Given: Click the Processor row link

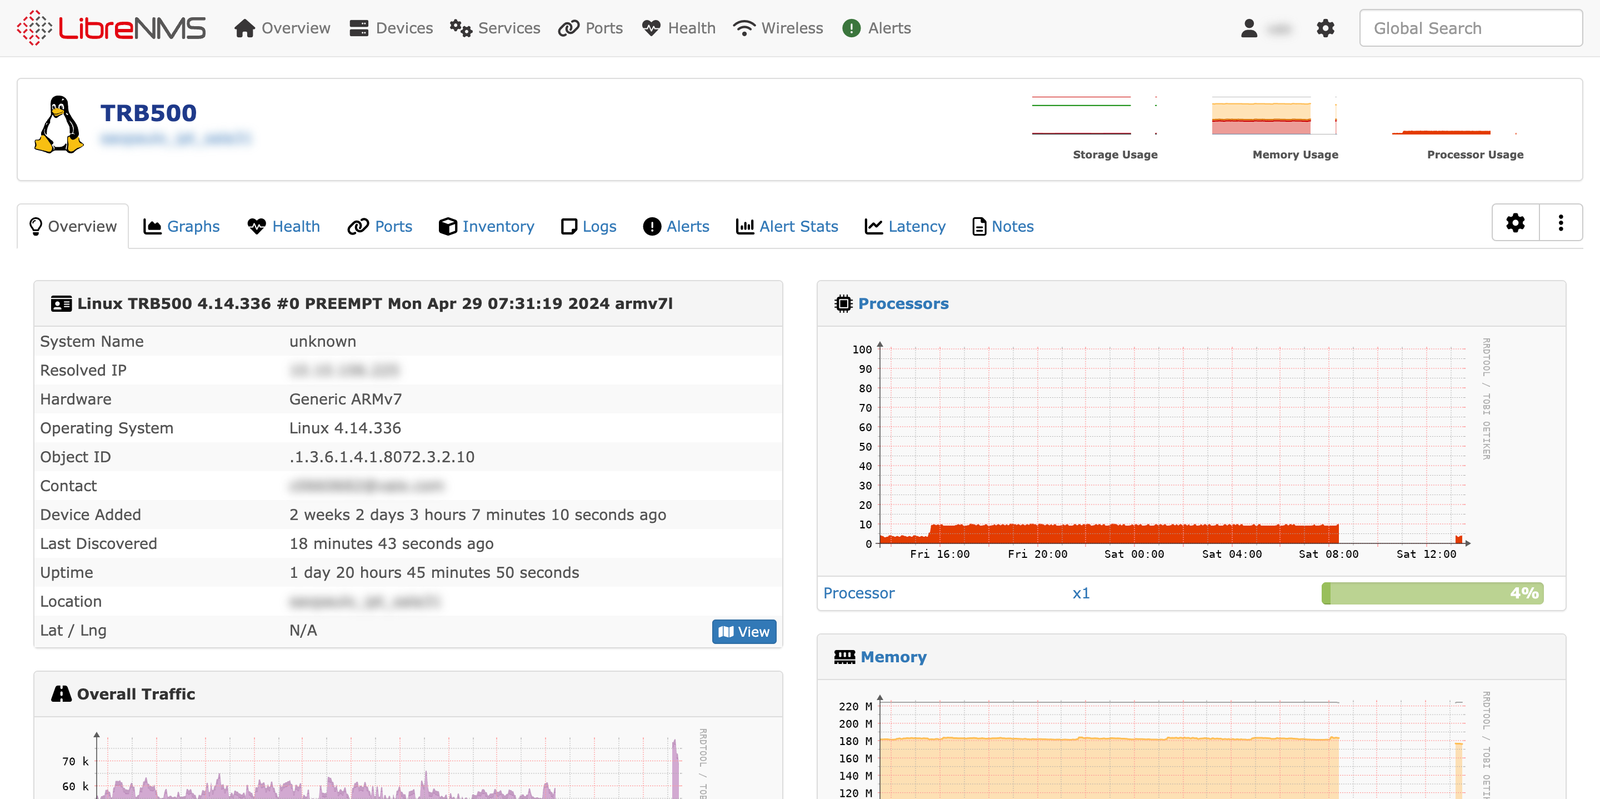Looking at the screenshot, I should 859,593.
